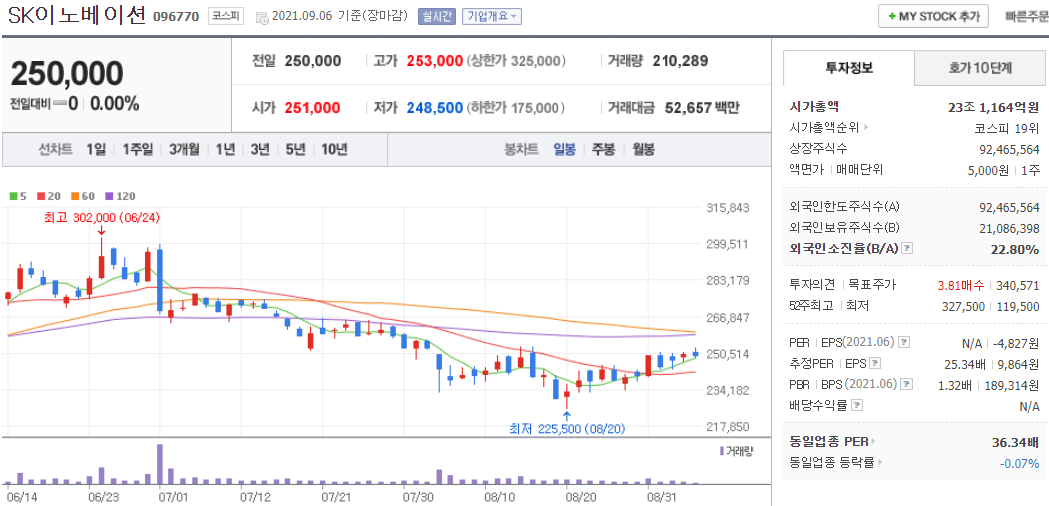
Task: Click the tallest volume bar near 07/01
Action: pos(160,464)
